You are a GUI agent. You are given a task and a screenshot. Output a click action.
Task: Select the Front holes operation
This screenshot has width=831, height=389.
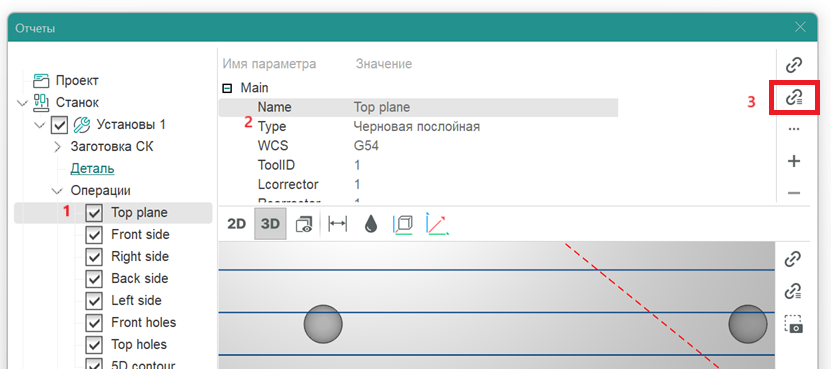pyautogui.click(x=143, y=323)
